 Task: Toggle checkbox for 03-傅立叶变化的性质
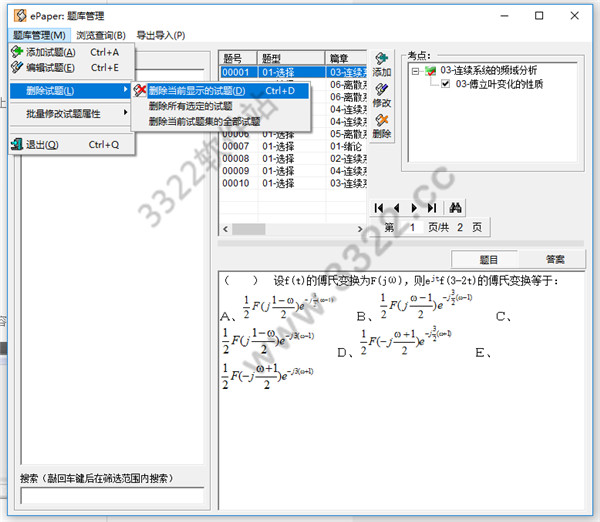click(x=445, y=83)
